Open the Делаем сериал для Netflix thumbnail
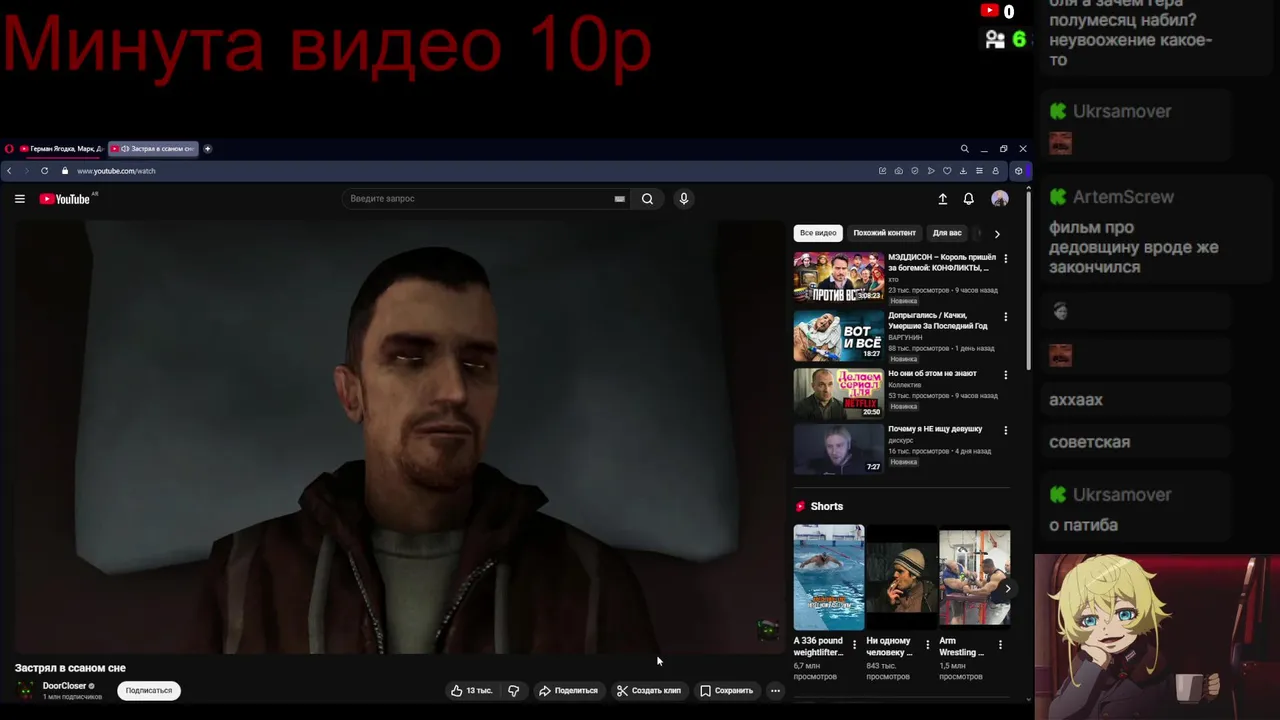Image resolution: width=1280 pixels, height=720 pixels. [x=839, y=393]
